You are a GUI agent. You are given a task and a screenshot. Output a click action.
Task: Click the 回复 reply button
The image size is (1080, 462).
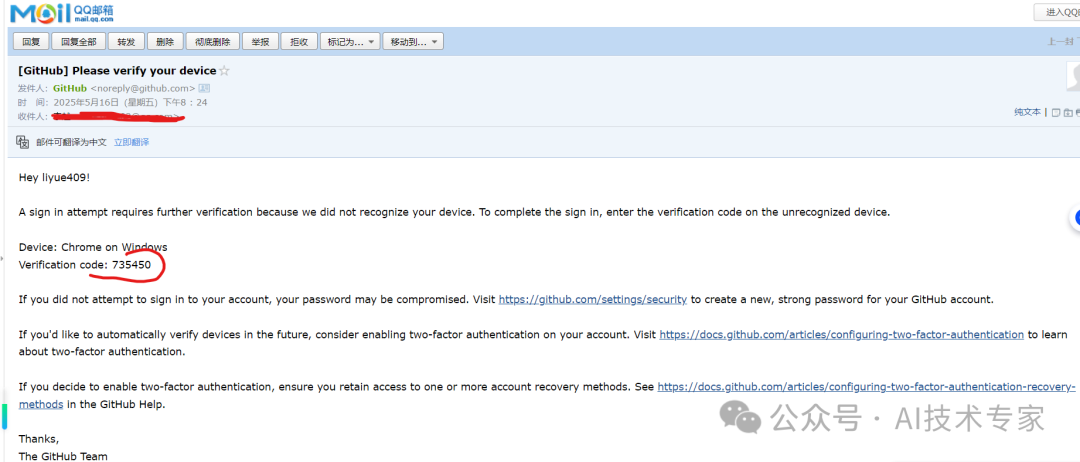(31, 41)
